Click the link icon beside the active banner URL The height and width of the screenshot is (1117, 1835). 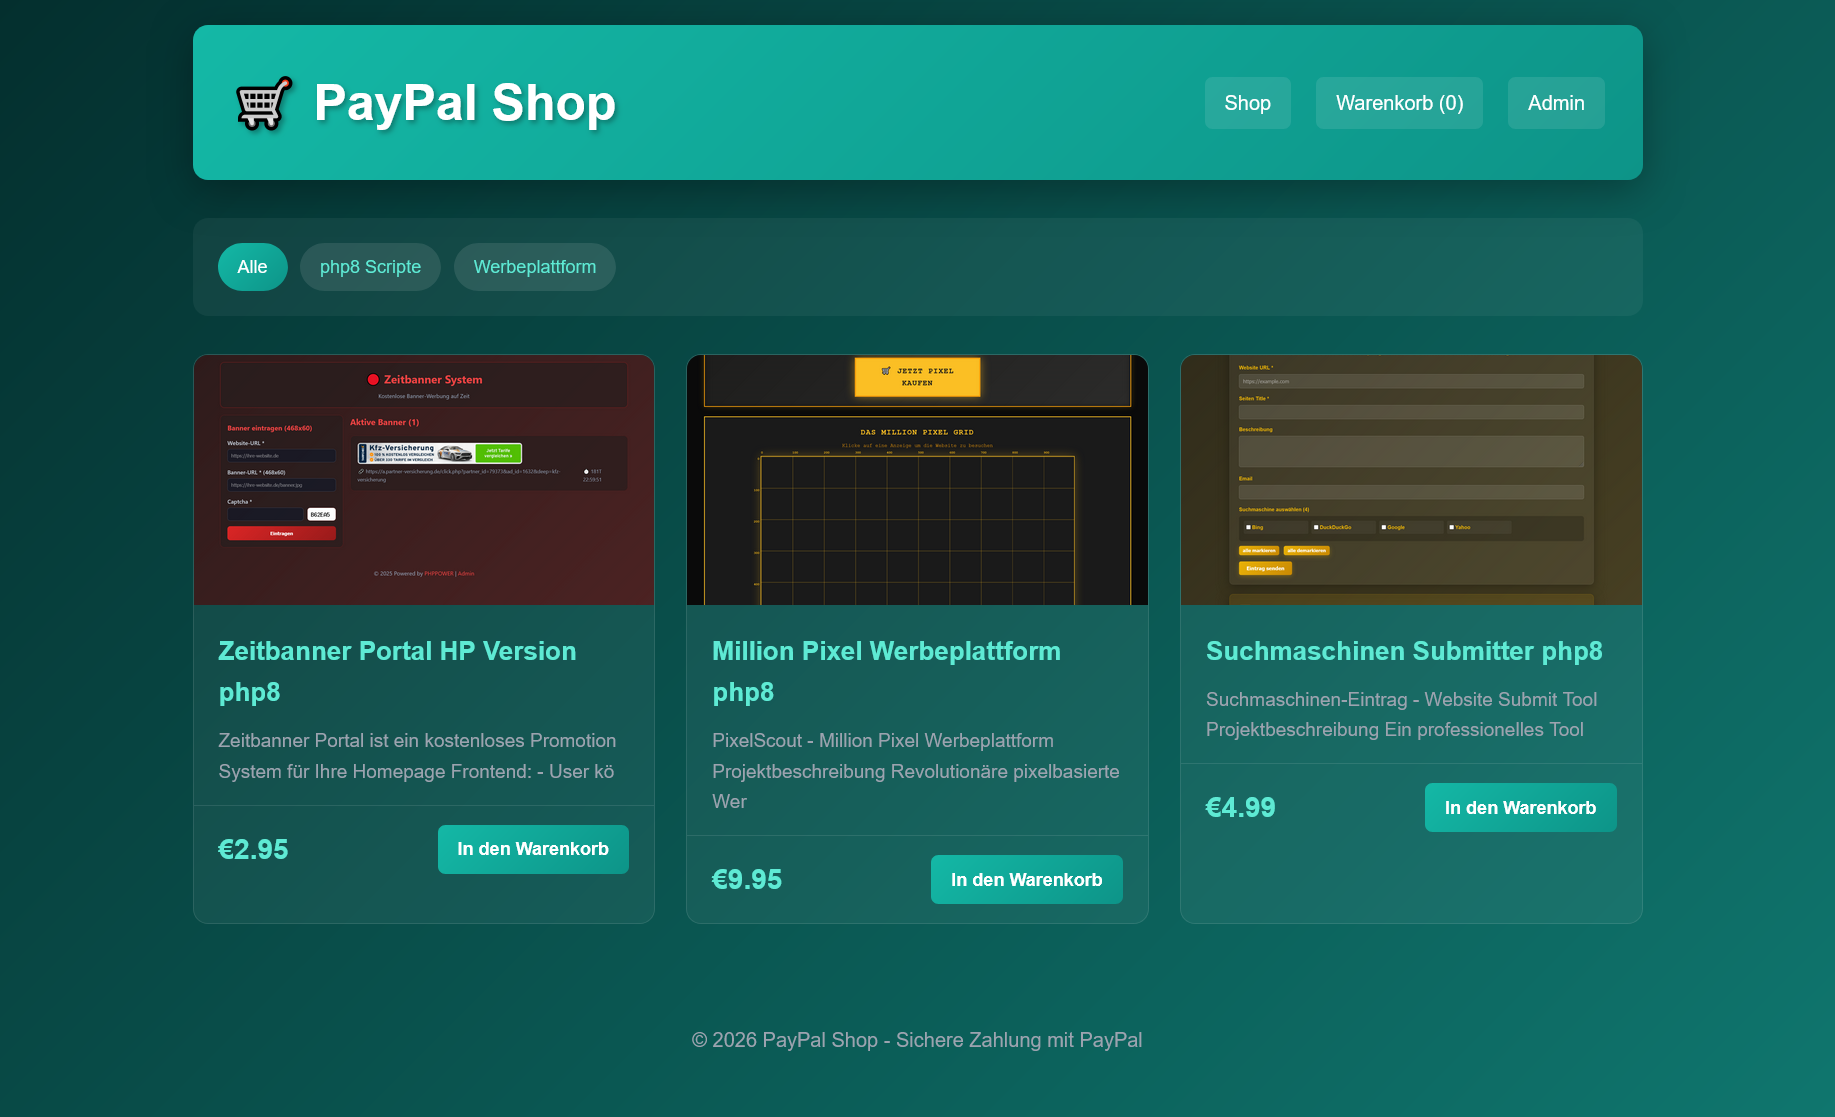361,471
